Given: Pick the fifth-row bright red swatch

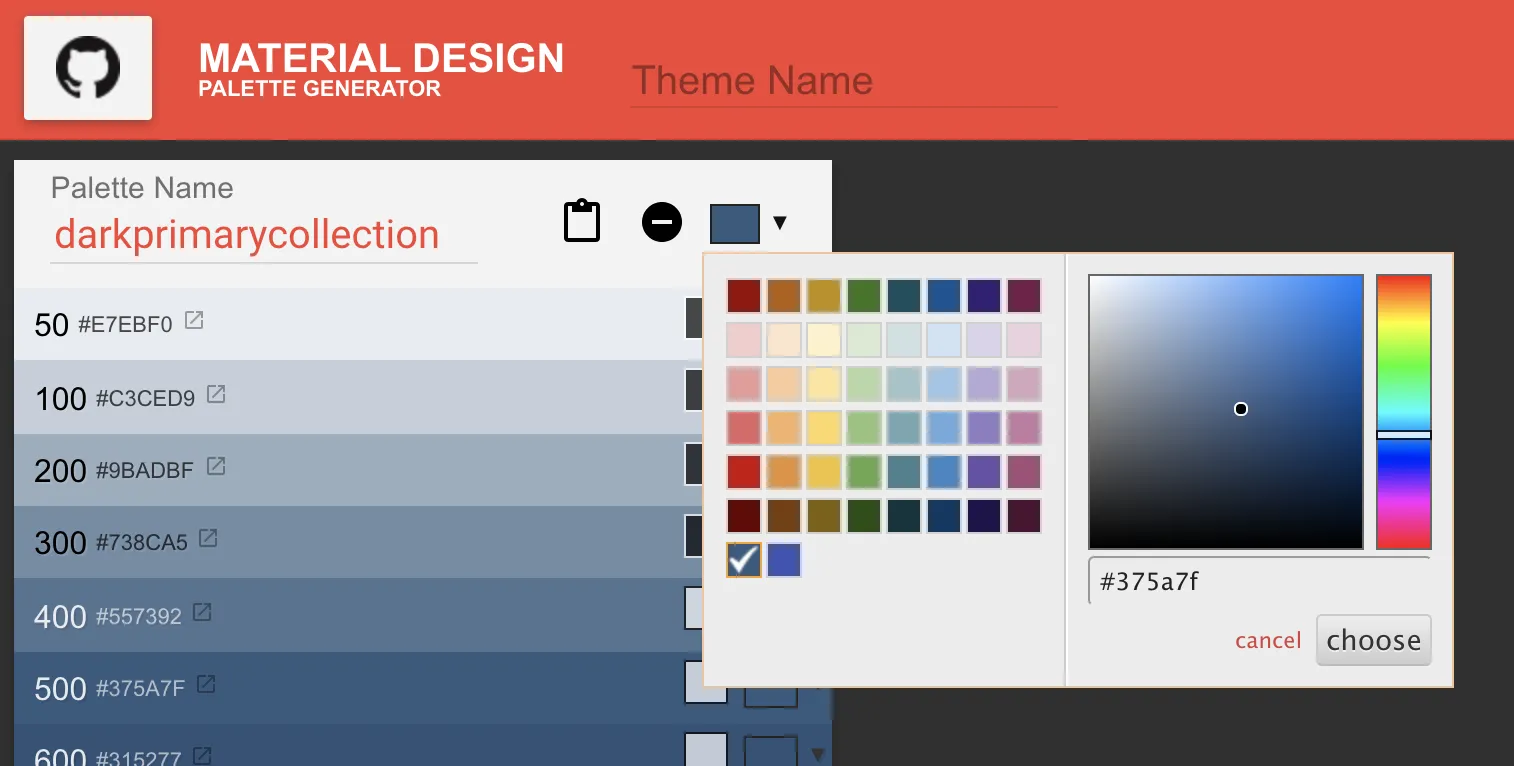Looking at the screenshot, I should click(x=744, y=472).
